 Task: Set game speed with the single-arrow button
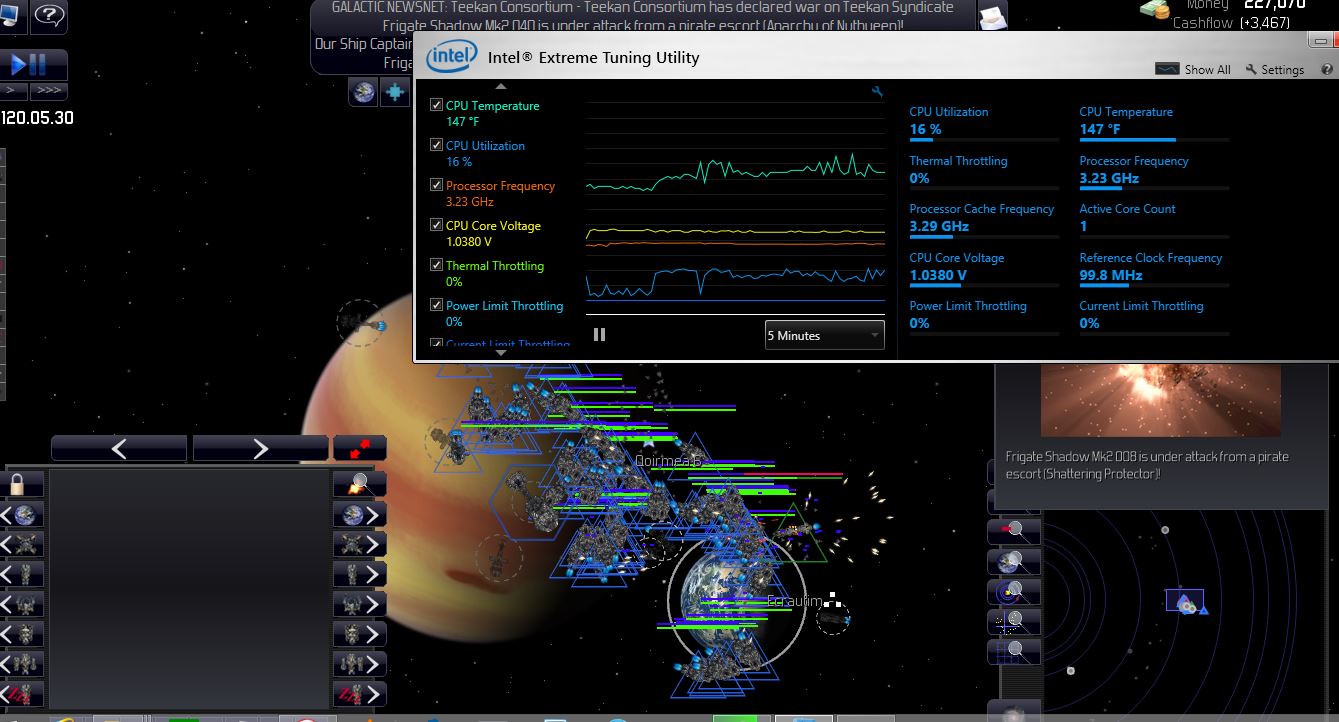coord(13,91)
